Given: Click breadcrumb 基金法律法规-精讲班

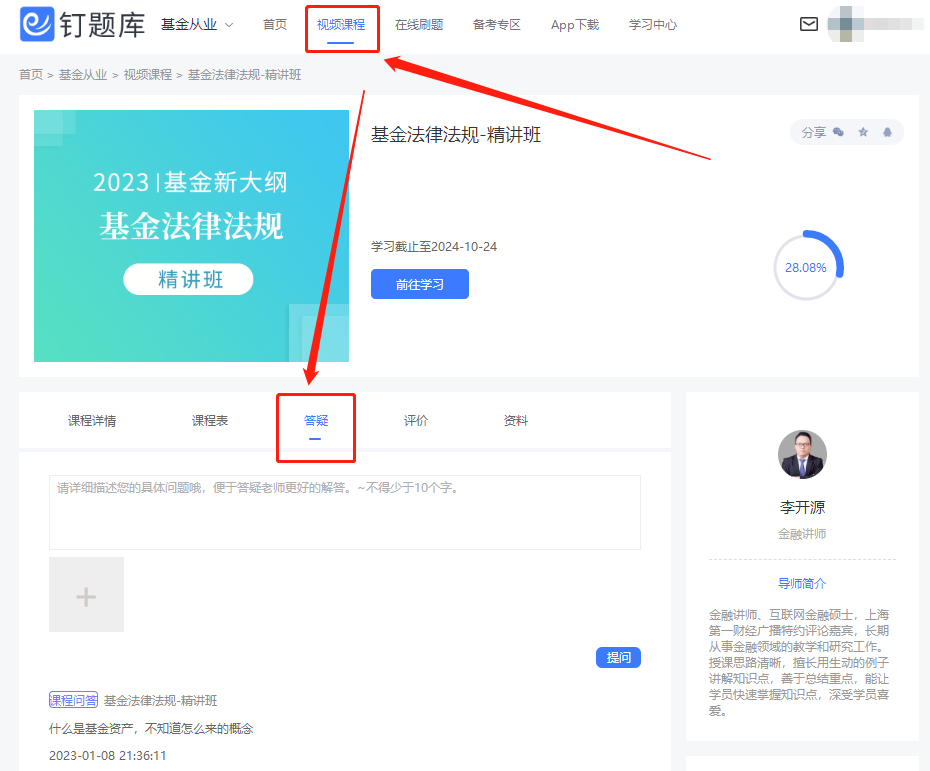Looking at the screenshot, I should [244, 75].
